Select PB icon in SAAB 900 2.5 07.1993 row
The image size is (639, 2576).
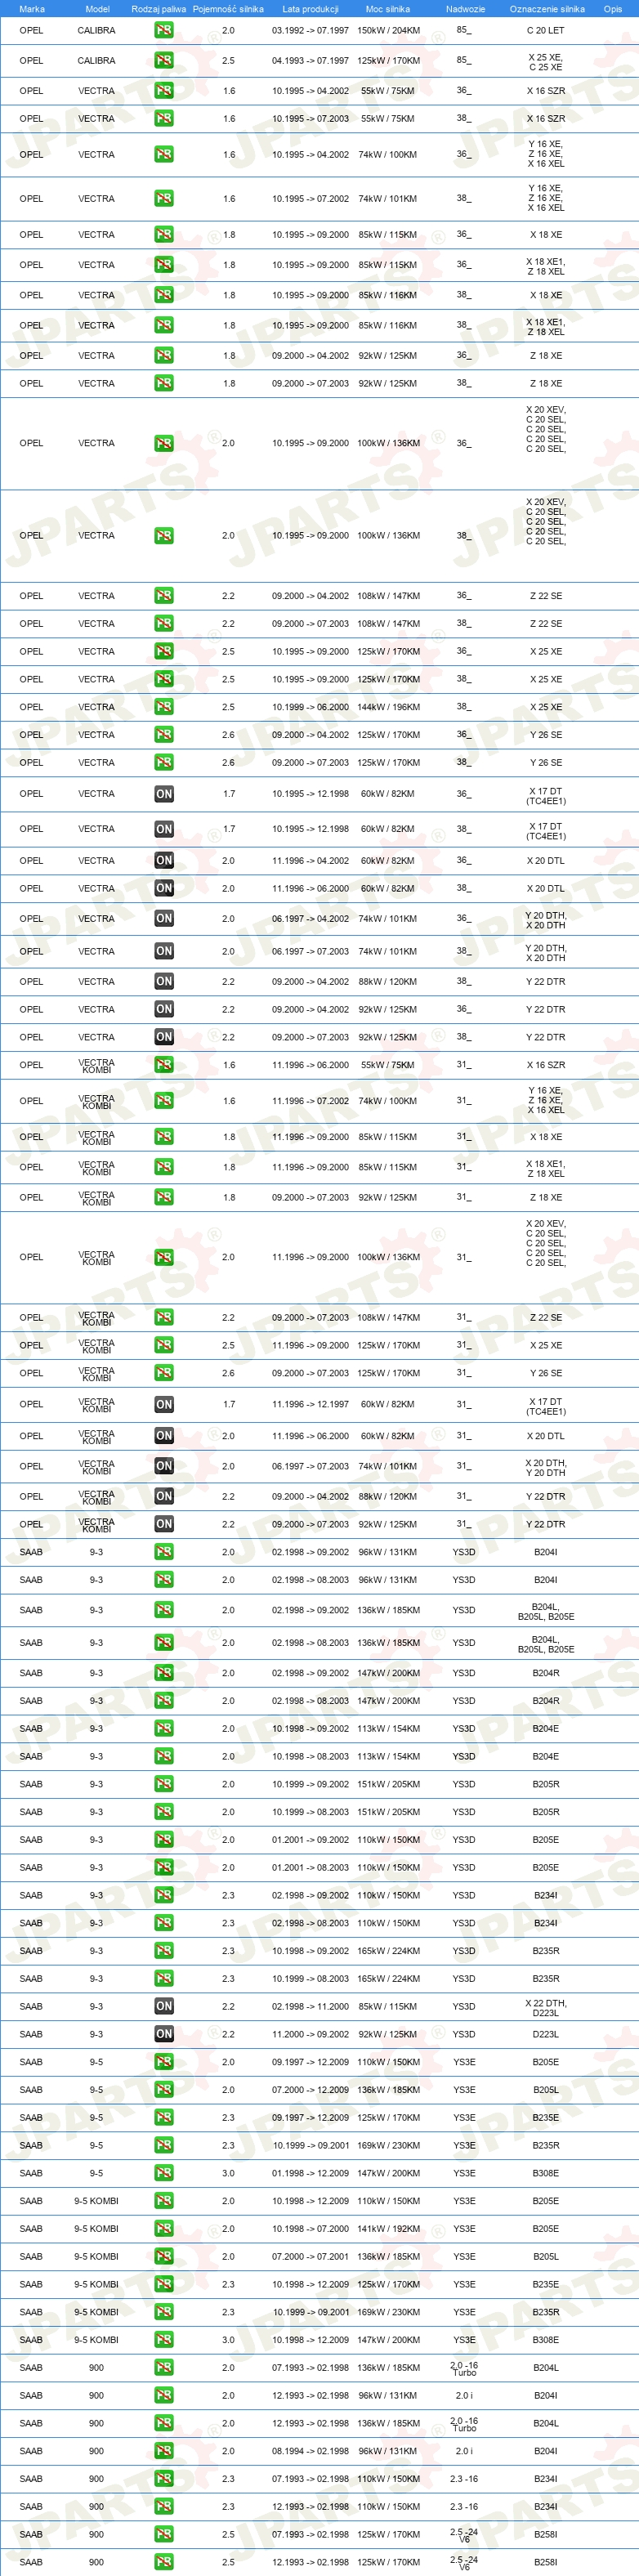[164, 2534]
